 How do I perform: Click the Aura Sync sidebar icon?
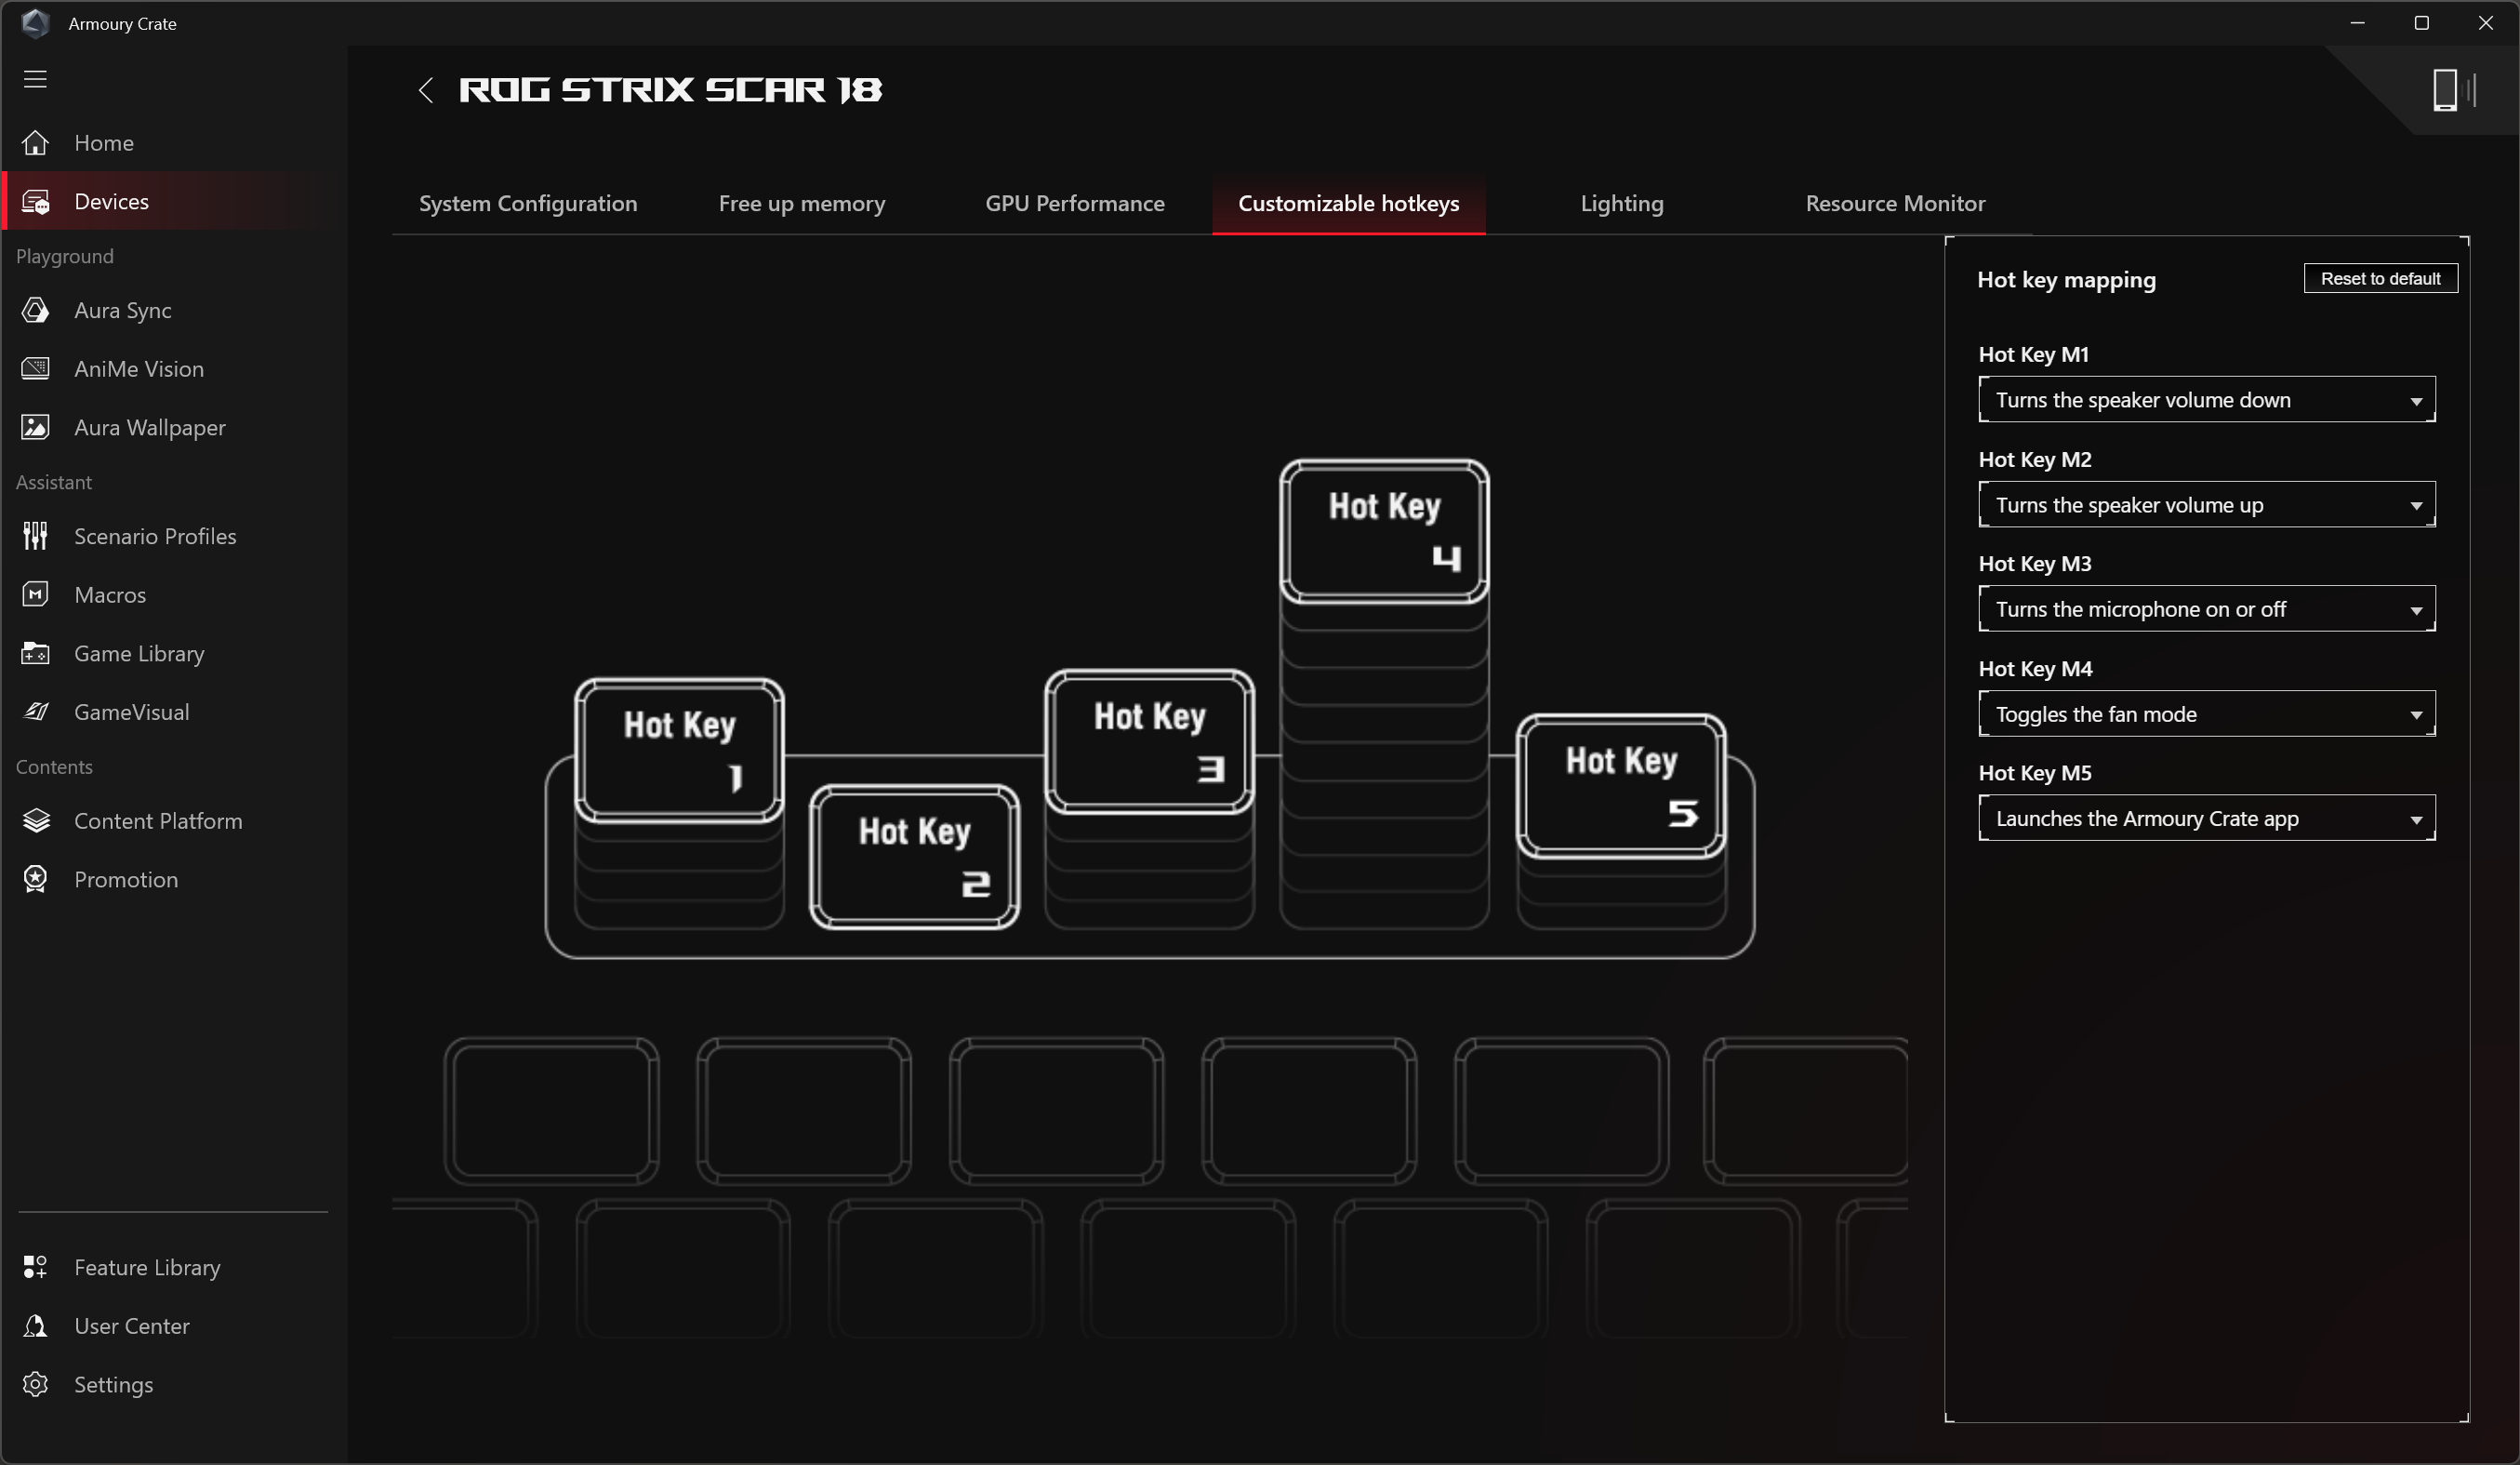pyautogui.click(x=36, y=310)
